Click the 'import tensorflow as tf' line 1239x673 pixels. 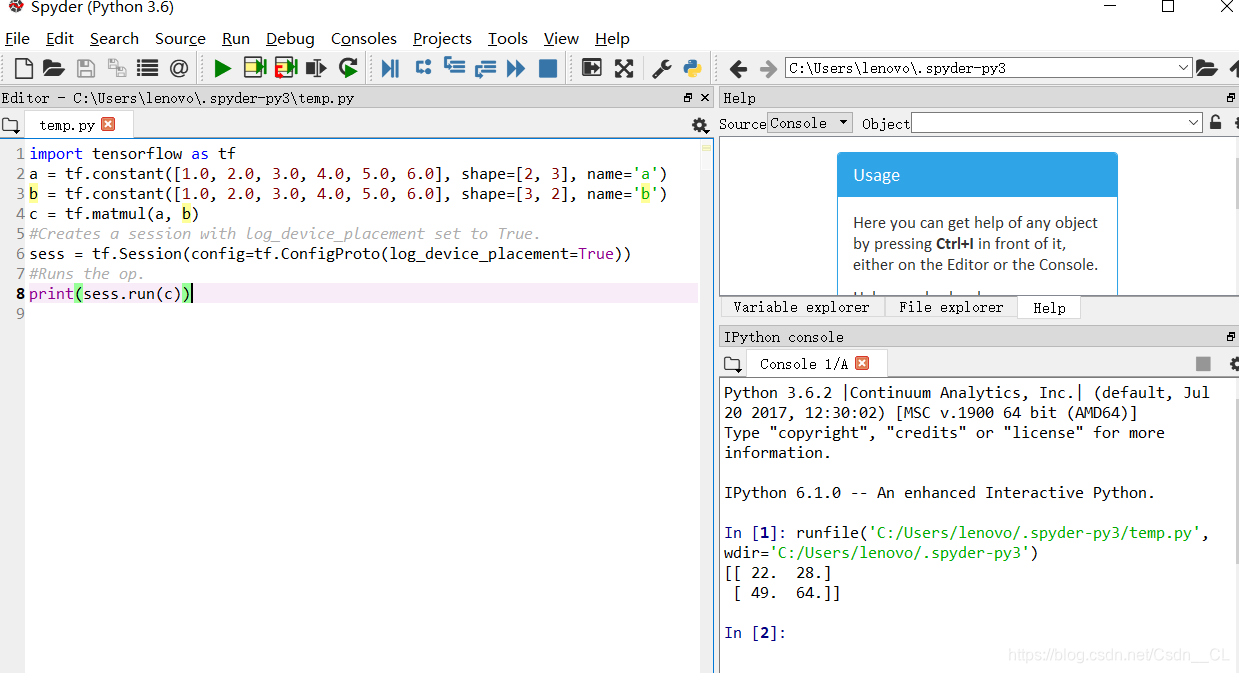click(132, 154)
